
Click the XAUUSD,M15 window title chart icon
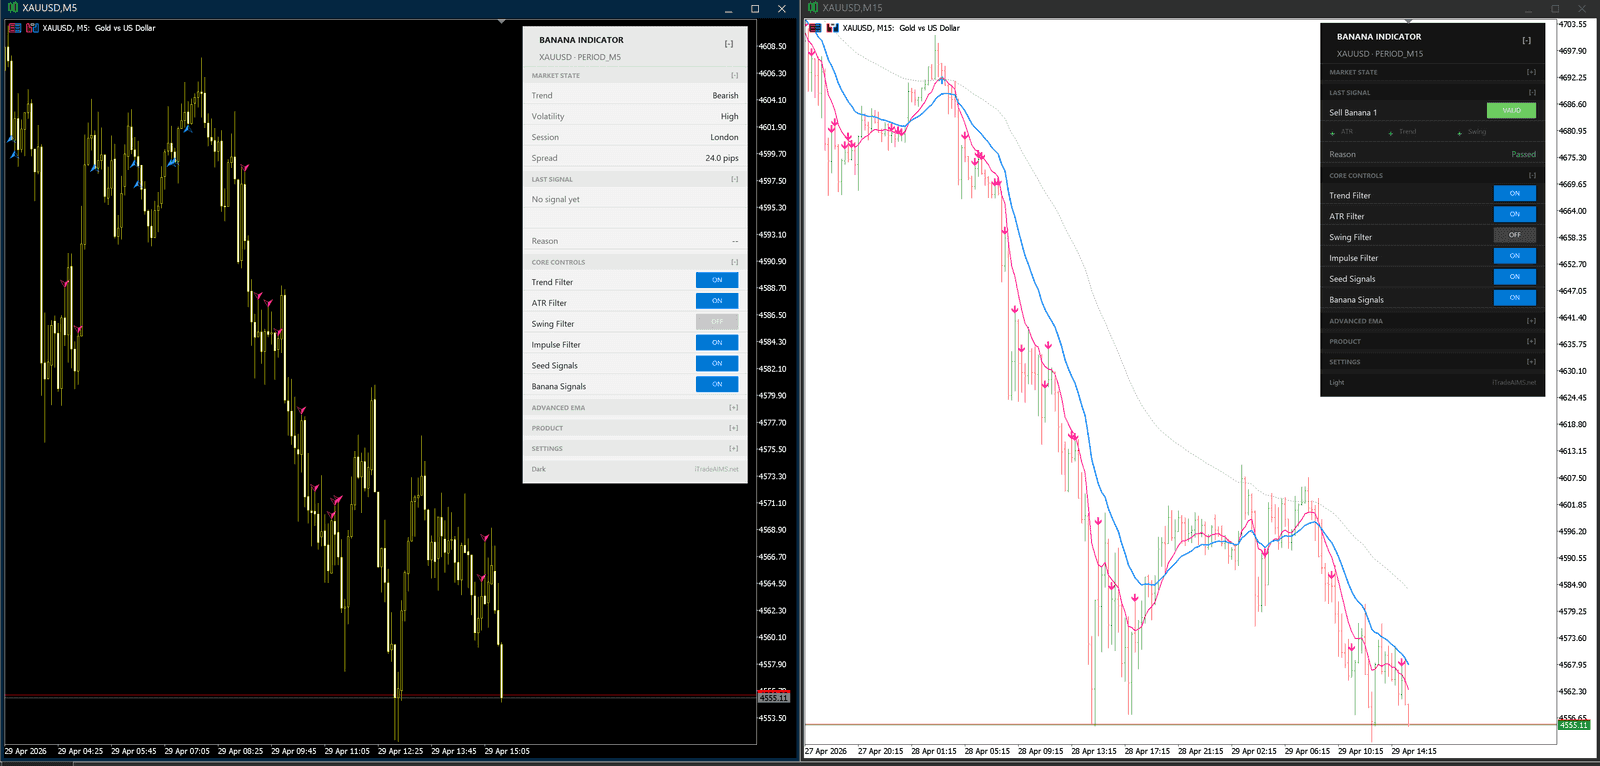pos(813,8)
